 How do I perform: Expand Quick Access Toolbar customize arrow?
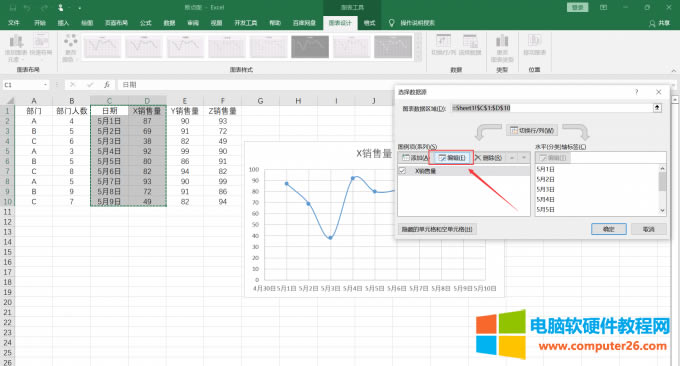(x=80, y=8)
